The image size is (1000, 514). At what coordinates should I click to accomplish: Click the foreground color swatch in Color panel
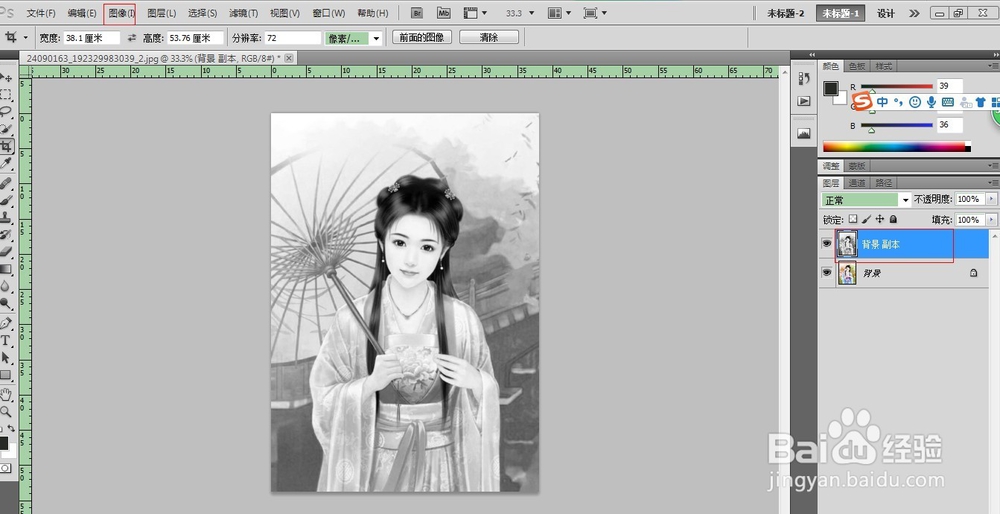click(x=830, y=88)
